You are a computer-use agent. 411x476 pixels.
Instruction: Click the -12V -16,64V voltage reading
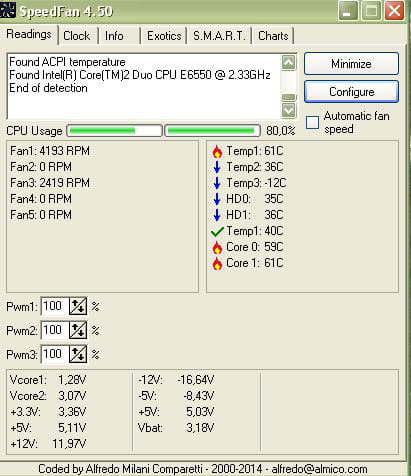click(x=176, y=380)
